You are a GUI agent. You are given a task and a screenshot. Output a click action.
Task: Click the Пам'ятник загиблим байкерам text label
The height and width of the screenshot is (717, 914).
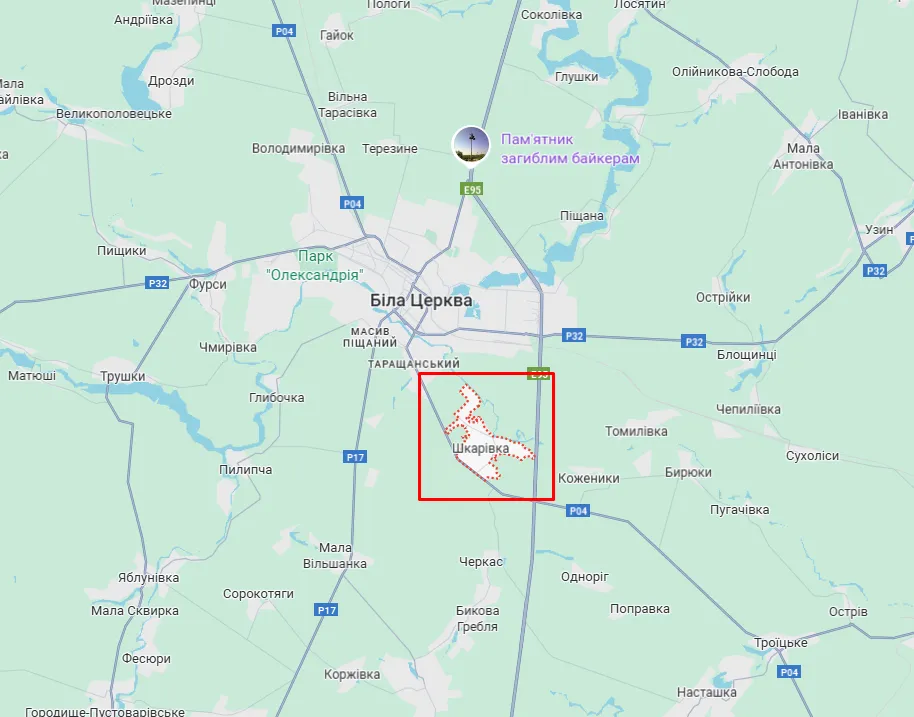570,149
